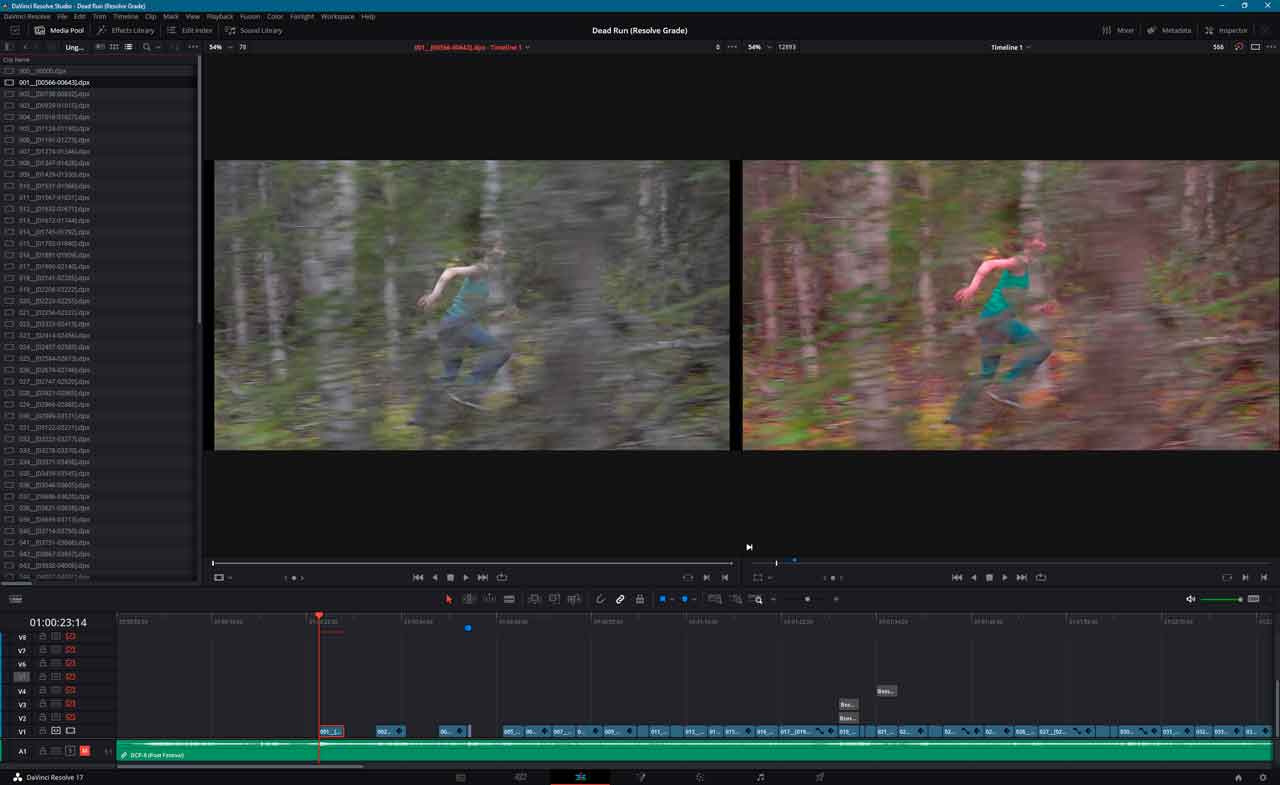
Task: Go to last frame in timeline viewer
Action: 1021,577
